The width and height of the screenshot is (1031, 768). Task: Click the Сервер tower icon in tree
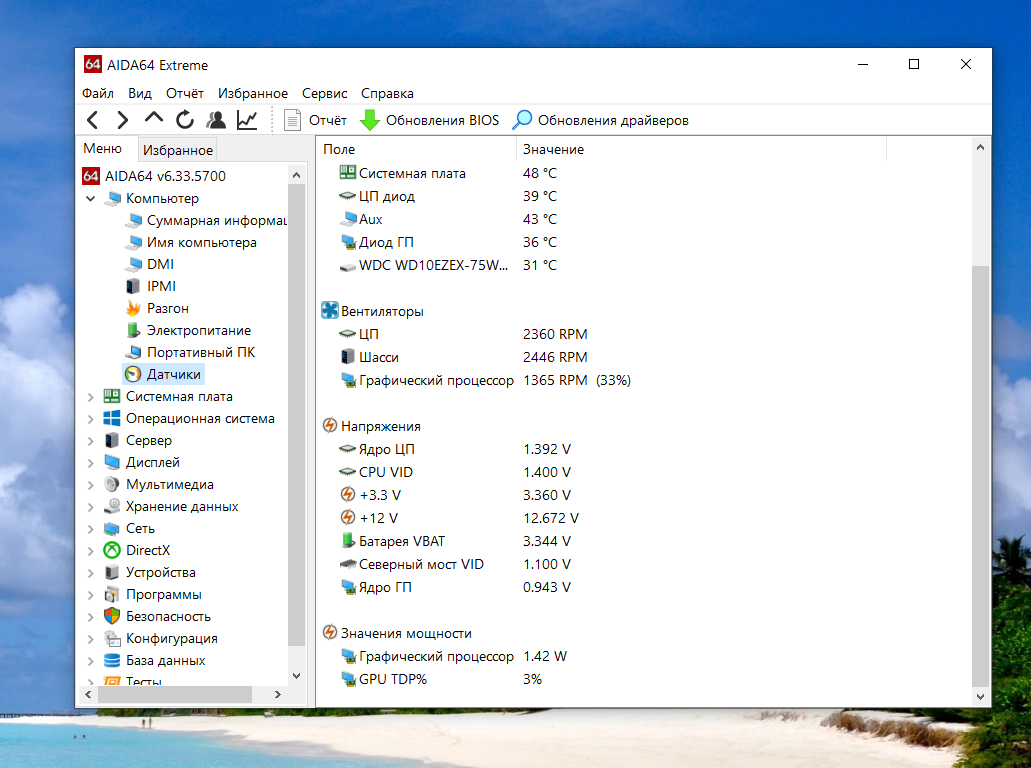(112, 441)
